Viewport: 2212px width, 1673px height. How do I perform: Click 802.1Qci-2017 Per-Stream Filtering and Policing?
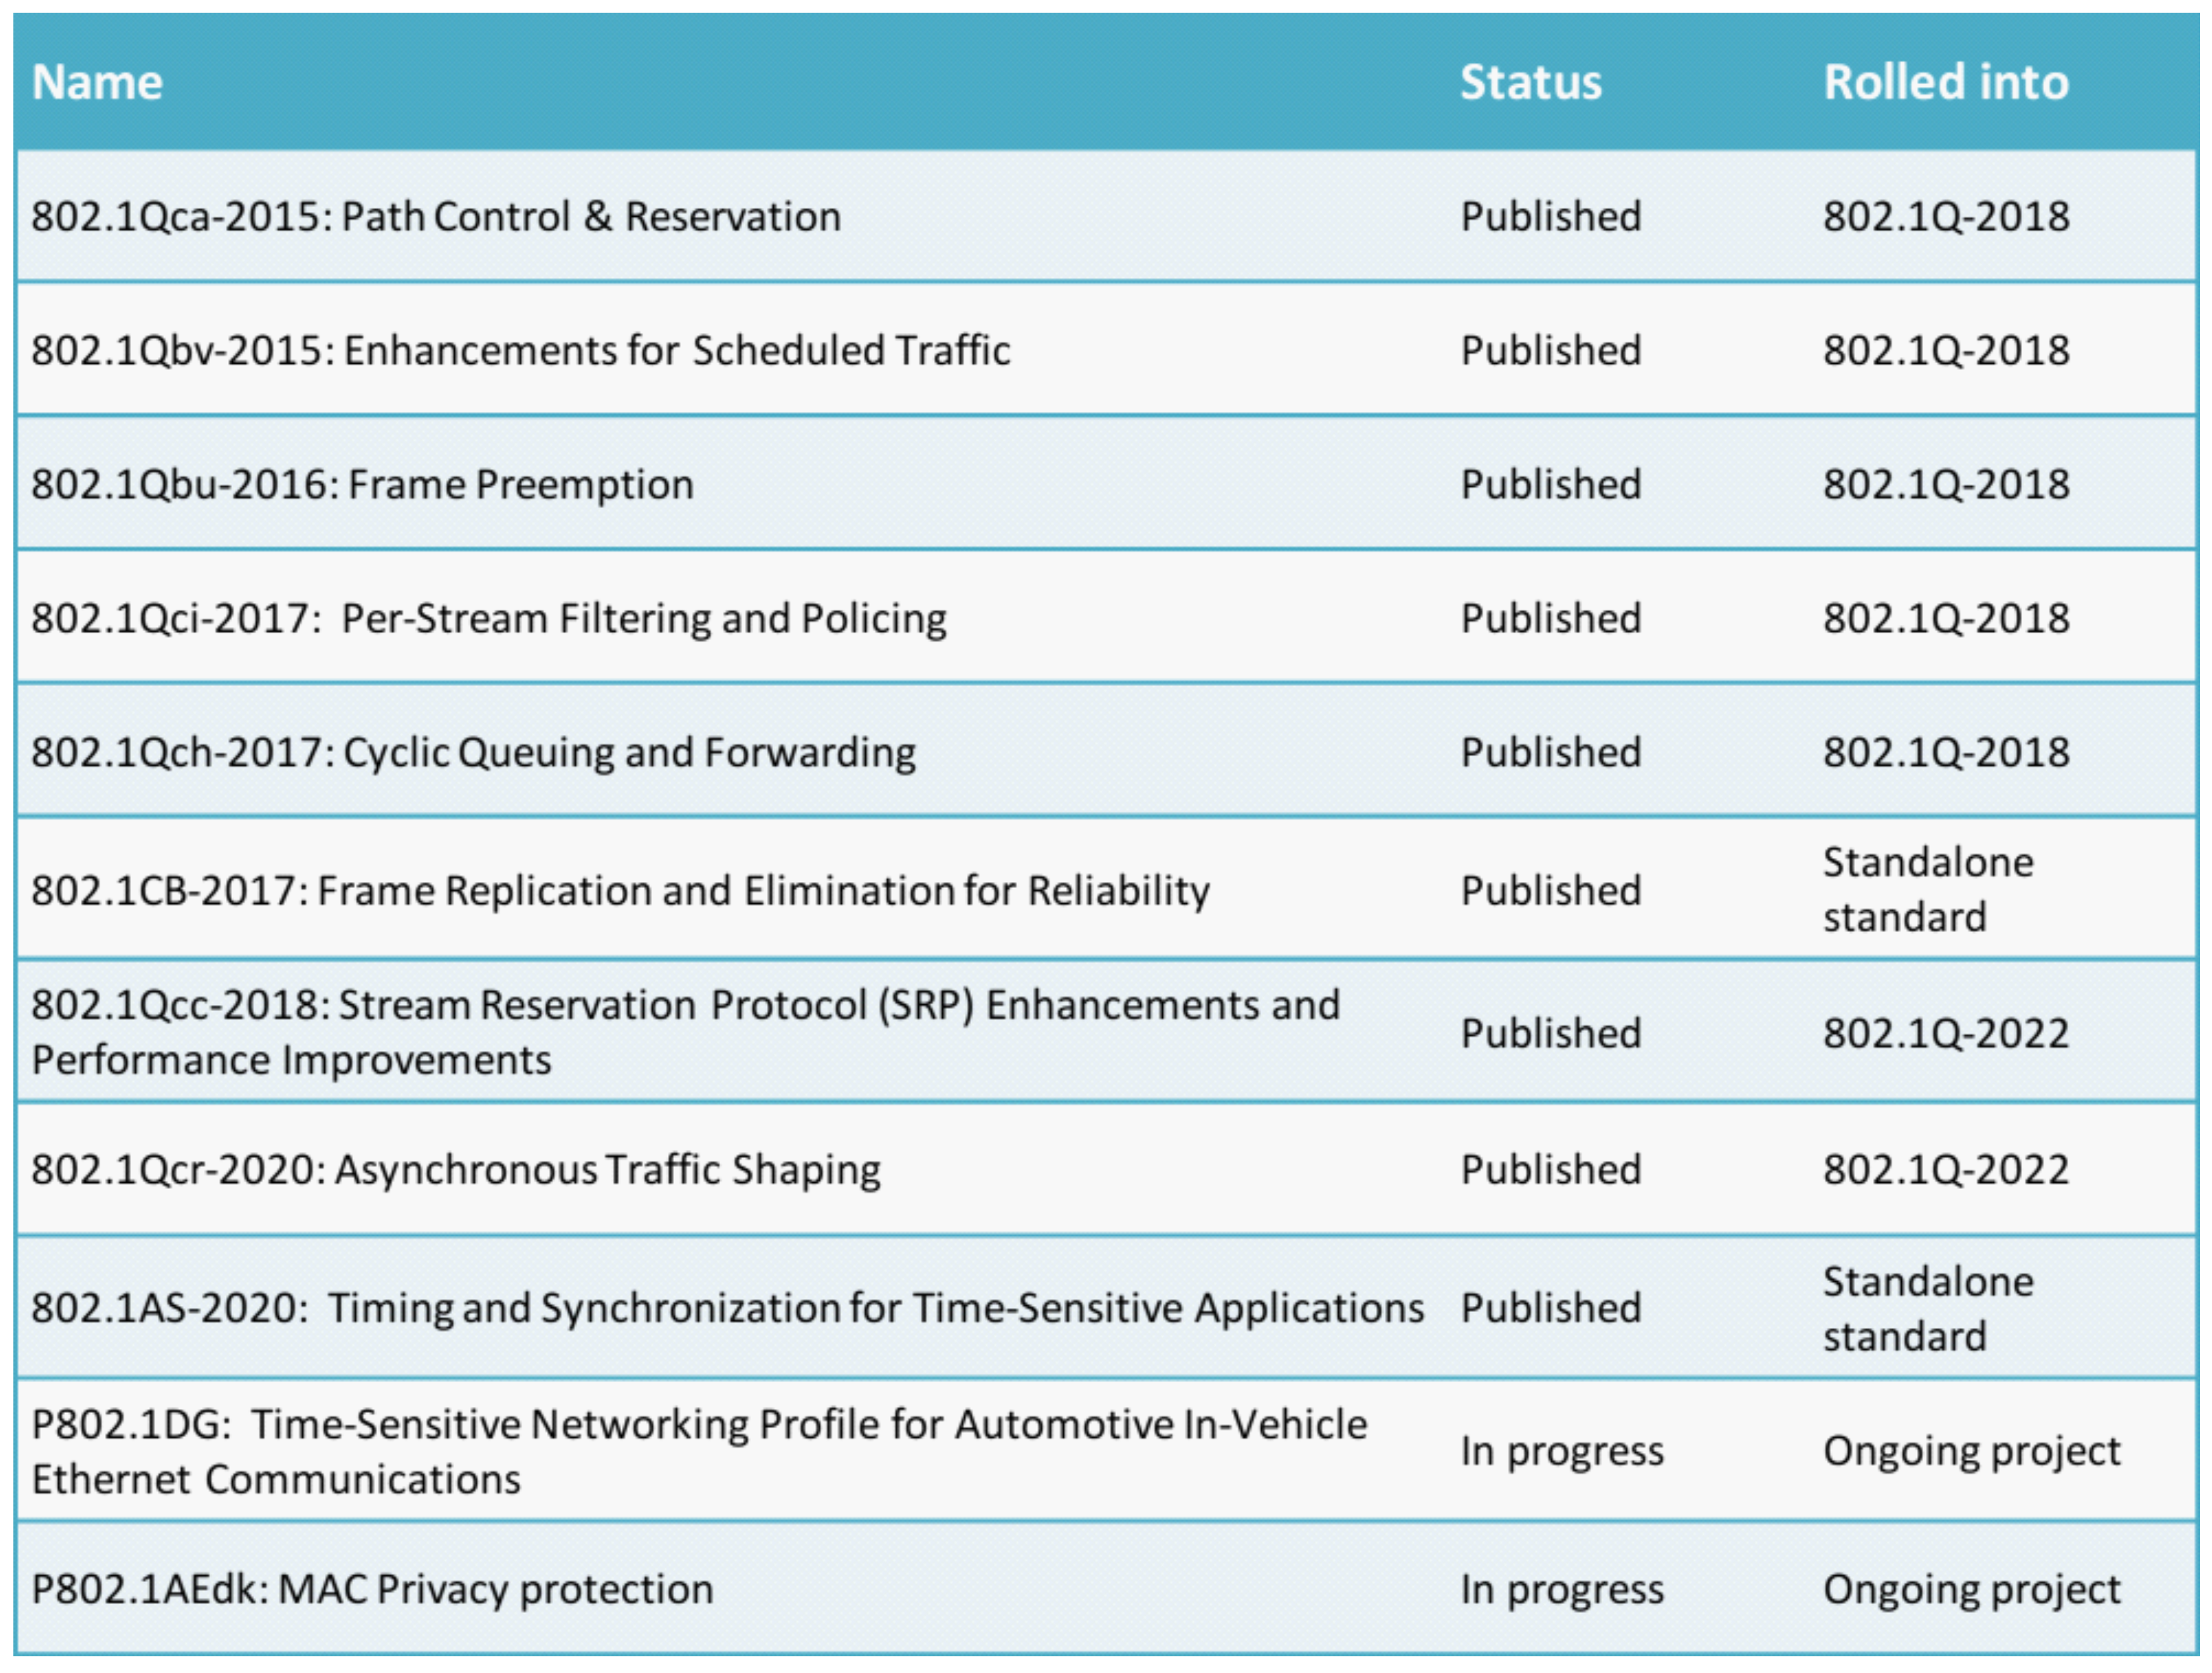[x=489, y=619]
